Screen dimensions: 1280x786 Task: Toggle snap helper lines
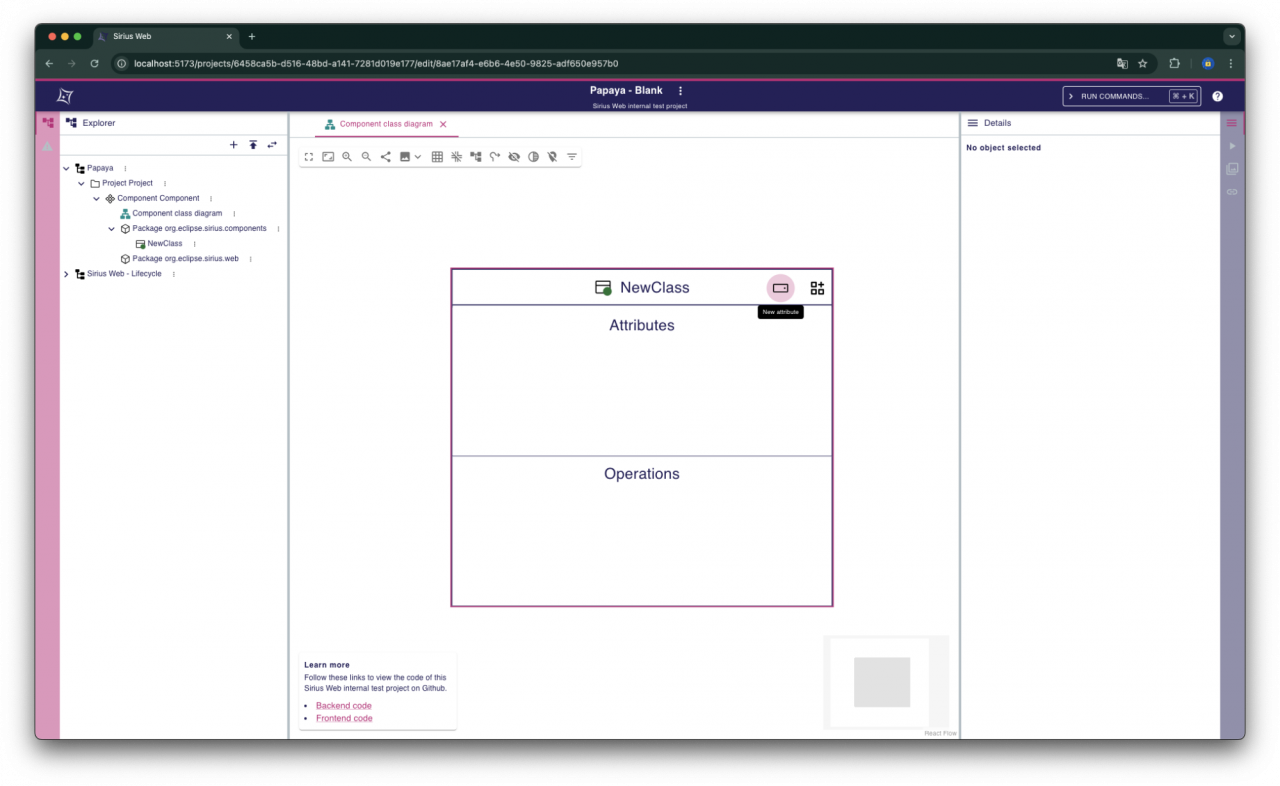tap(456, 157)
